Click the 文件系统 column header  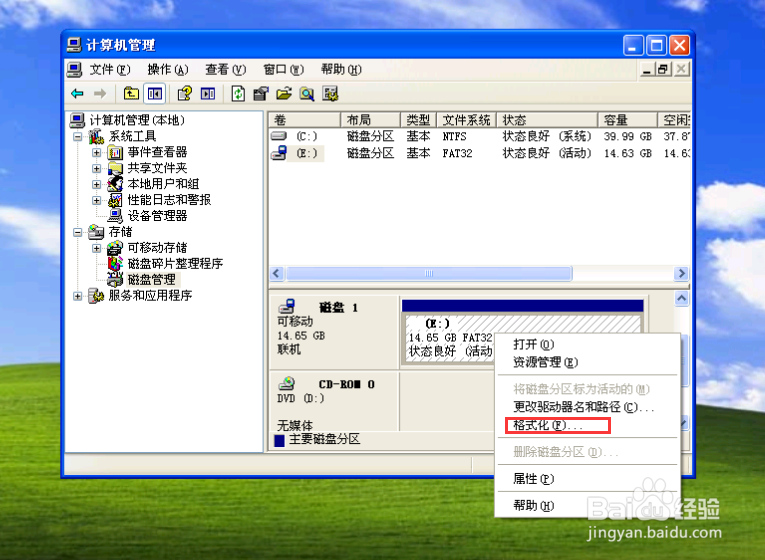point(466,120)
